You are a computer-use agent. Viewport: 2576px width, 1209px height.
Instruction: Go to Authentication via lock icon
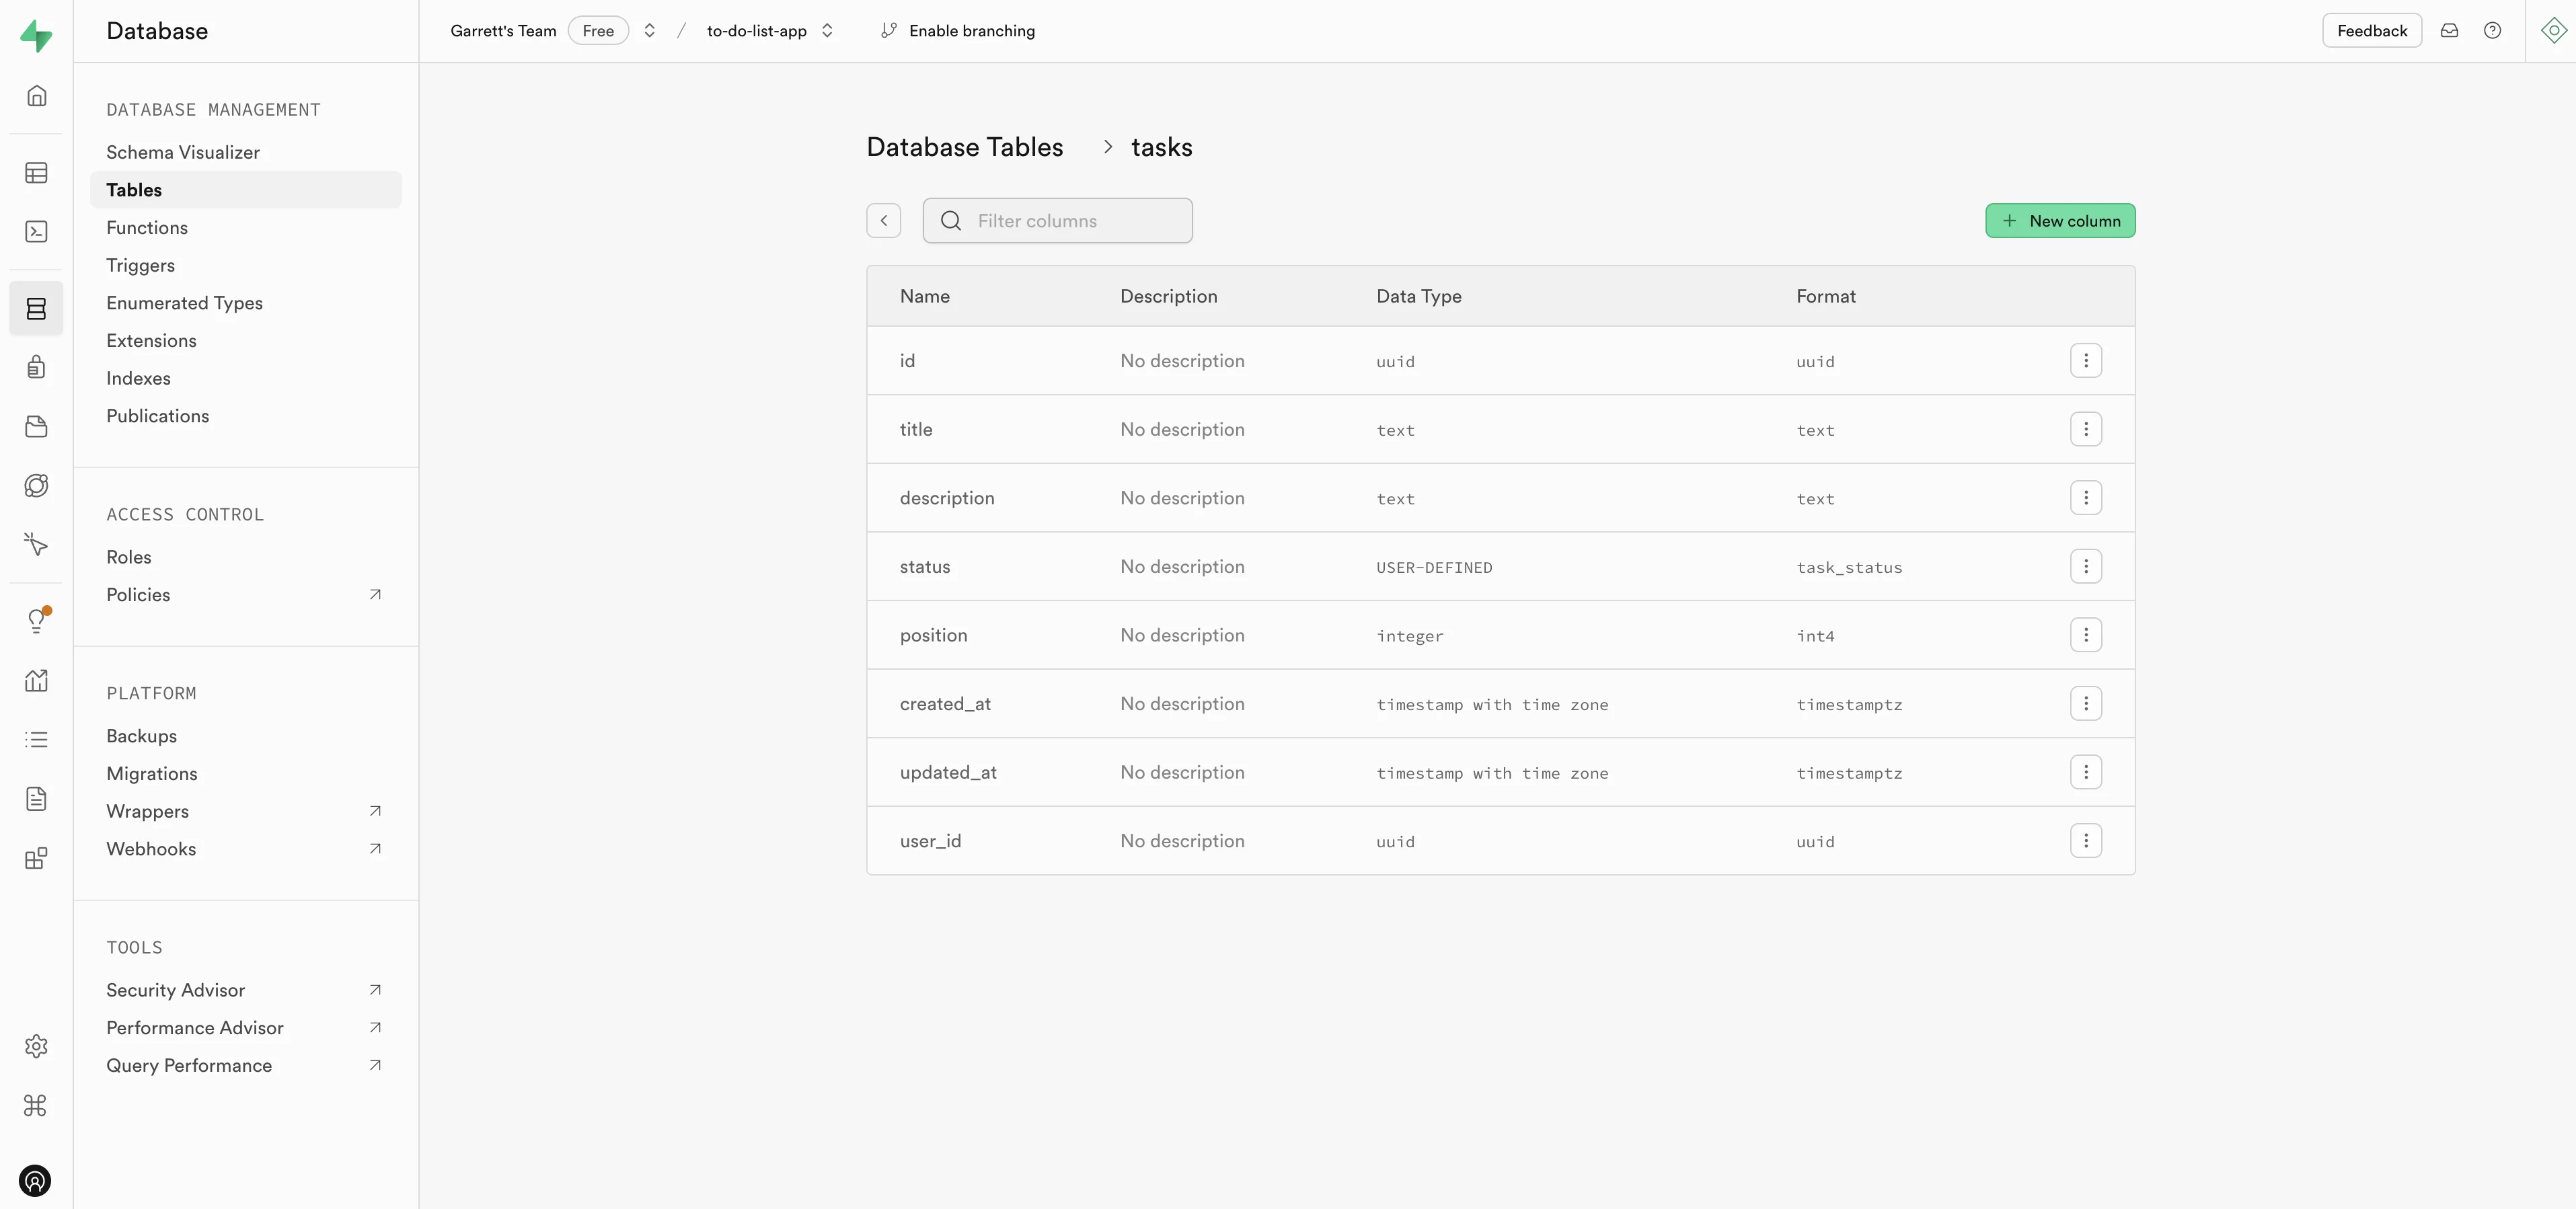(36, 367)
